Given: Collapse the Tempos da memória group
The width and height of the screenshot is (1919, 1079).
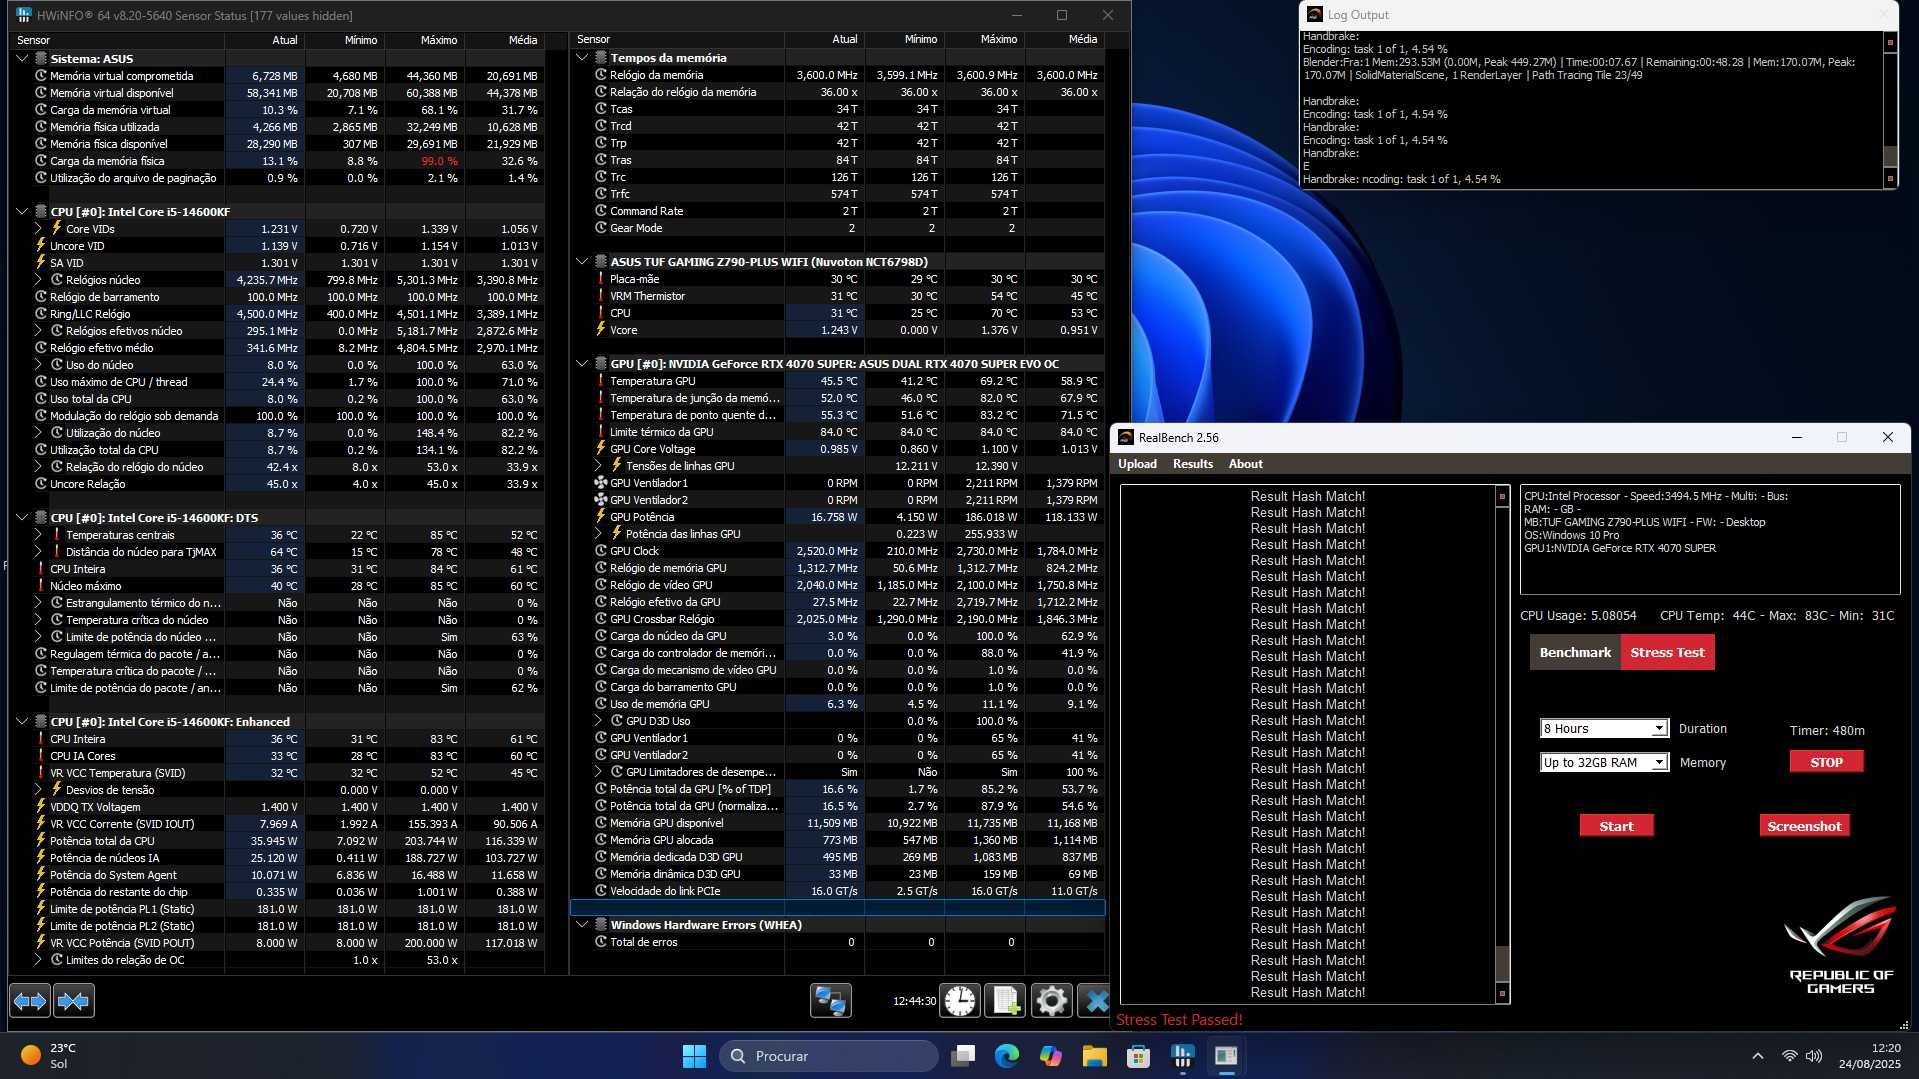Looking at the screenshot, I should click(x=582, y=58).
